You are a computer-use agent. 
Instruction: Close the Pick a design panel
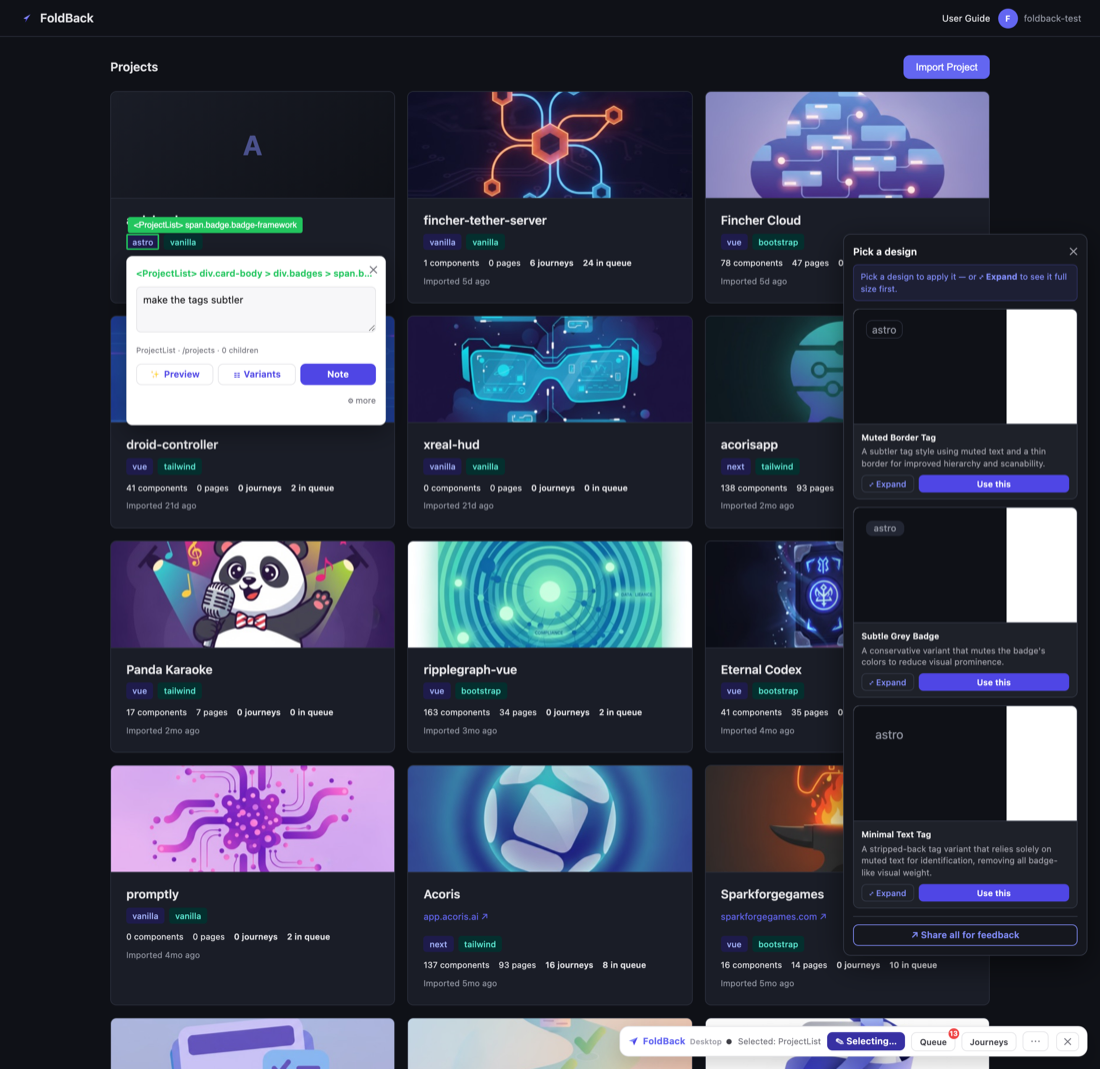point(1073,251)
